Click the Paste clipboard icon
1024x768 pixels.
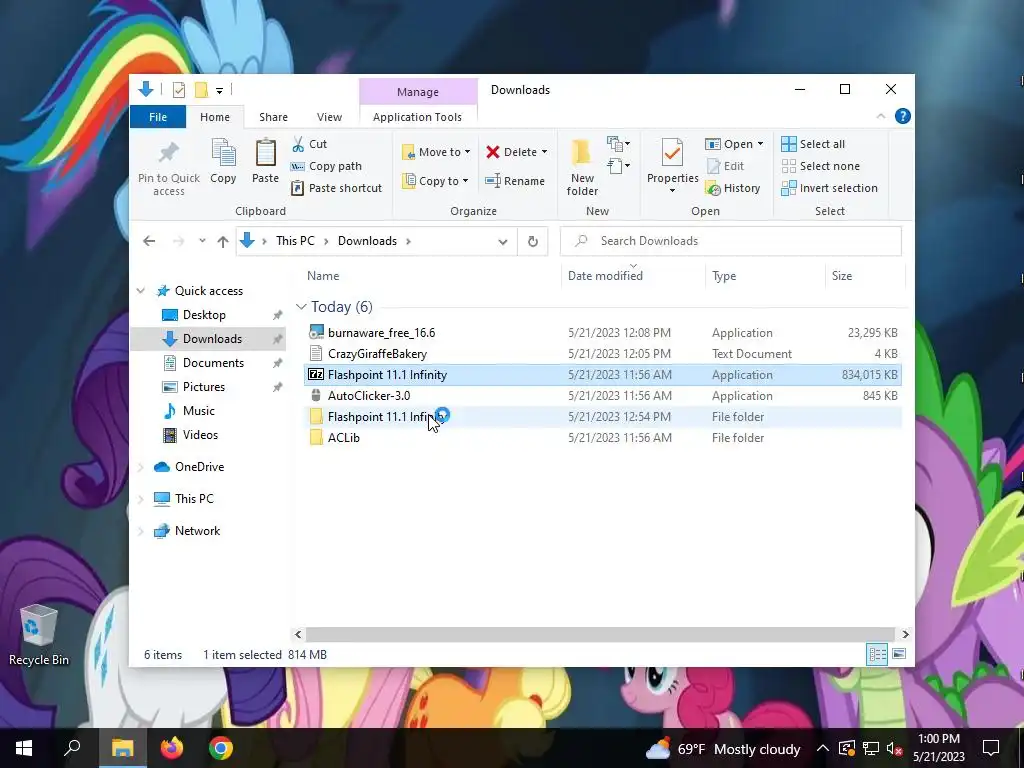coord(265,152)
